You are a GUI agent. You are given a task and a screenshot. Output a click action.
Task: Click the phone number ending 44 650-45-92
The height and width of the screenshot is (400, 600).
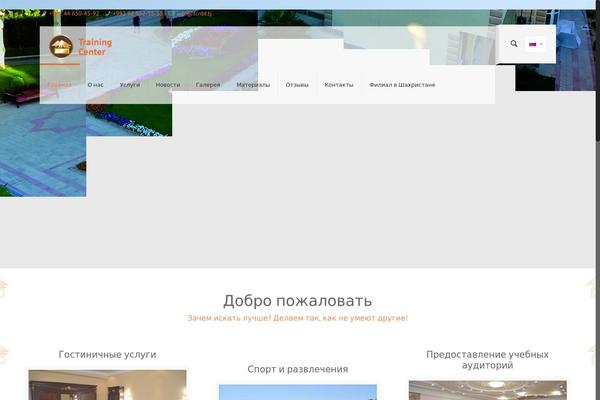74,14
